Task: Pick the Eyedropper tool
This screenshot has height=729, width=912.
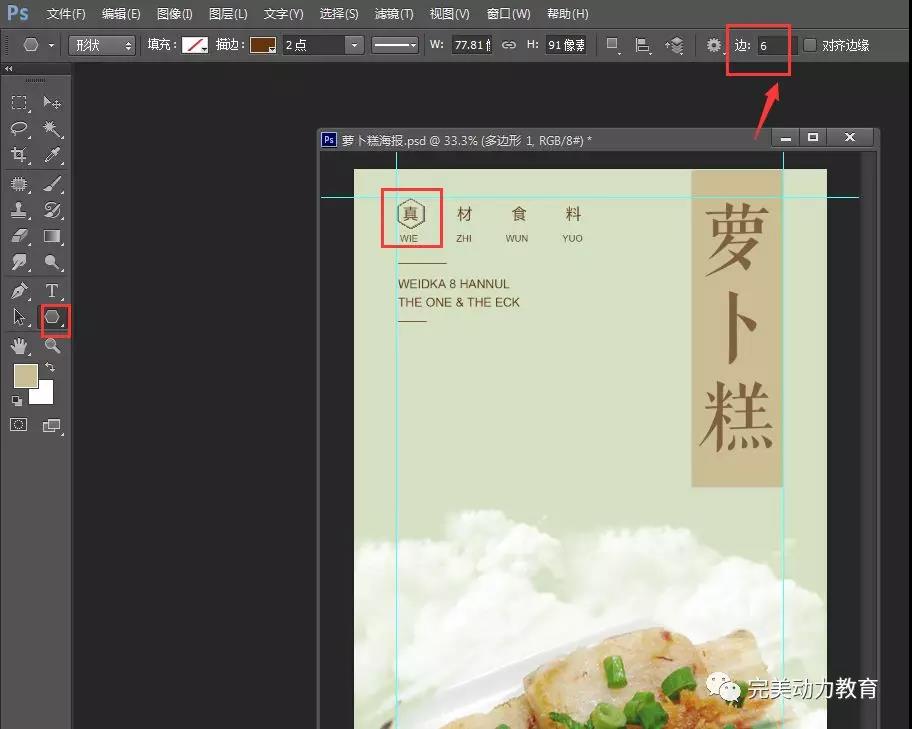Action: click(x=53, y=155)
